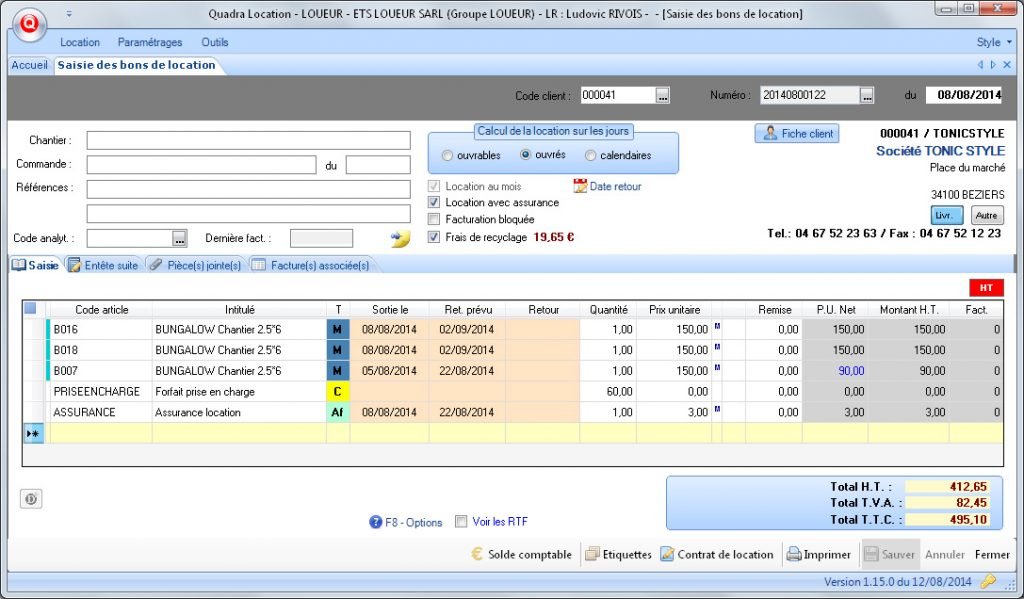This screenshot has height=599, width=1024.
Task: Disable the Frais de recyclage checkbox
Action: [435, 237]
